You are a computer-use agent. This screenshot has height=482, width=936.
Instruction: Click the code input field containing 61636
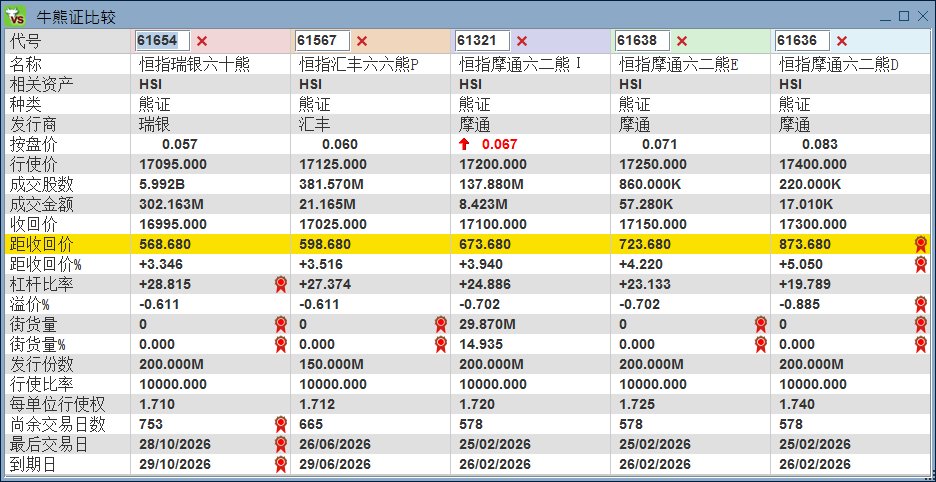click(802, 41)
